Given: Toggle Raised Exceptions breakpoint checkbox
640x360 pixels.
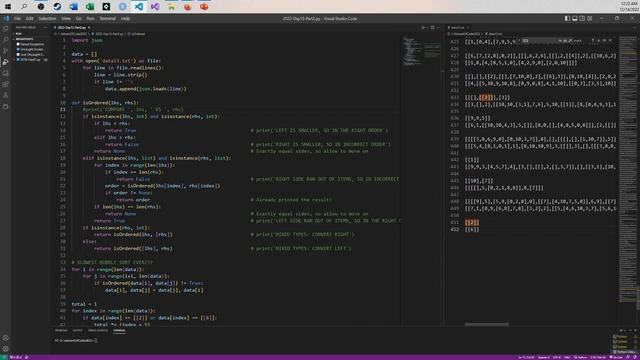Looking at the screenshot, I should point(18,44).
